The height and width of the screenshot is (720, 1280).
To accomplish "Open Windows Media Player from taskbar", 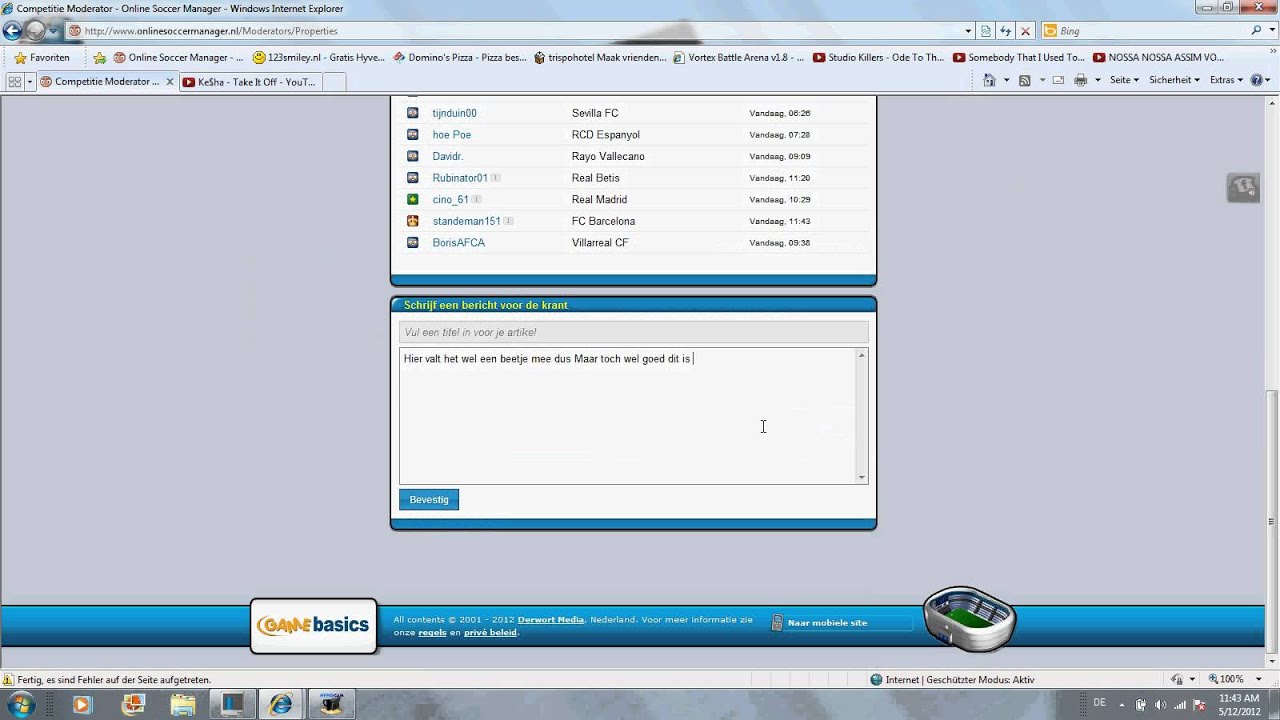I will 82,705.
